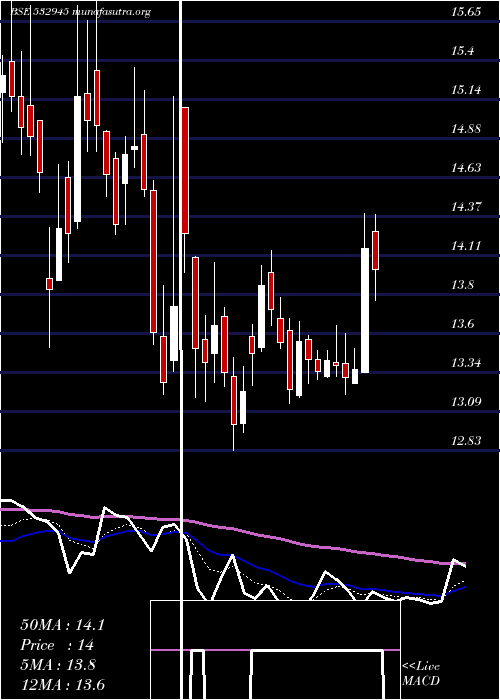This screenshot has height=700, width=500.
Task: Click the 14.11 price axis label
Action: (x=466, y=246)
